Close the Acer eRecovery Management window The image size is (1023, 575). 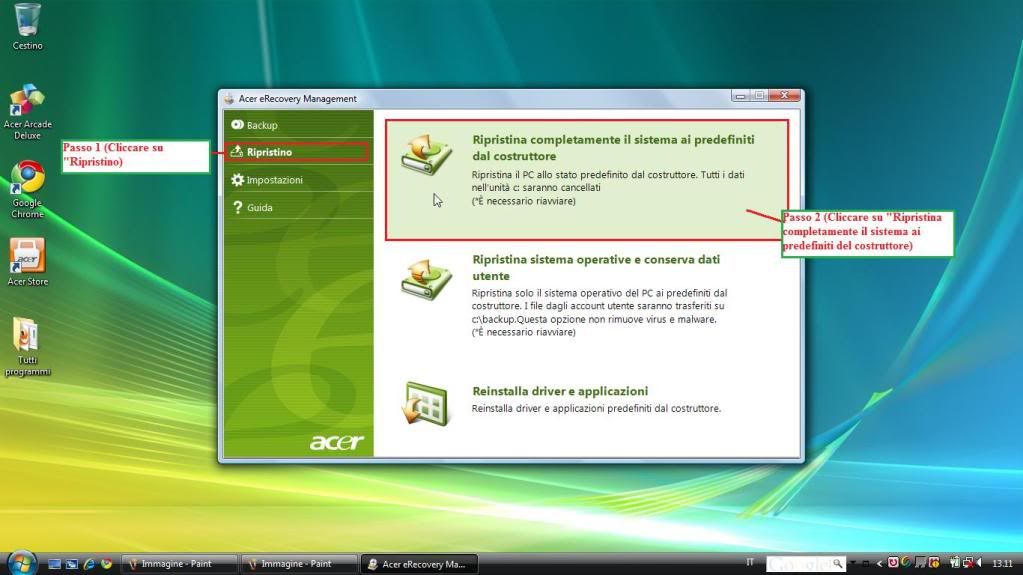click(784, 95)
